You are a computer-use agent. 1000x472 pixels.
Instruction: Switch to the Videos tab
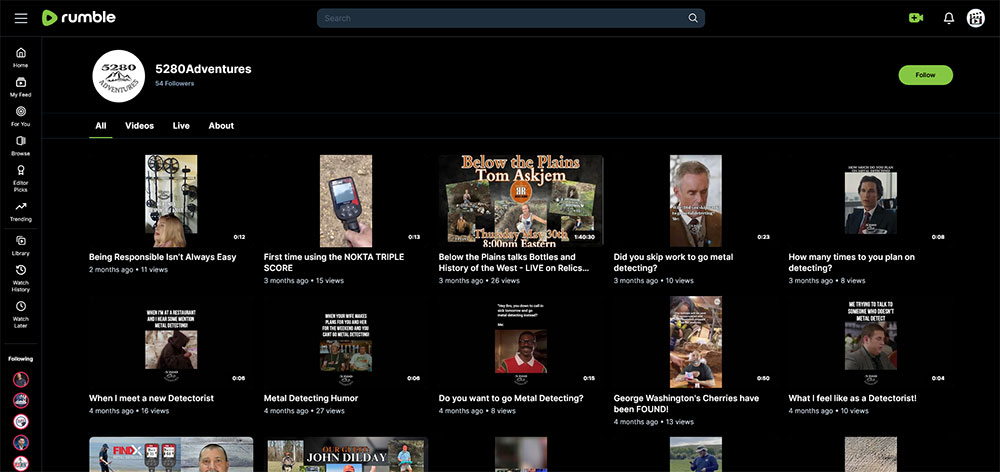(140, 126)
